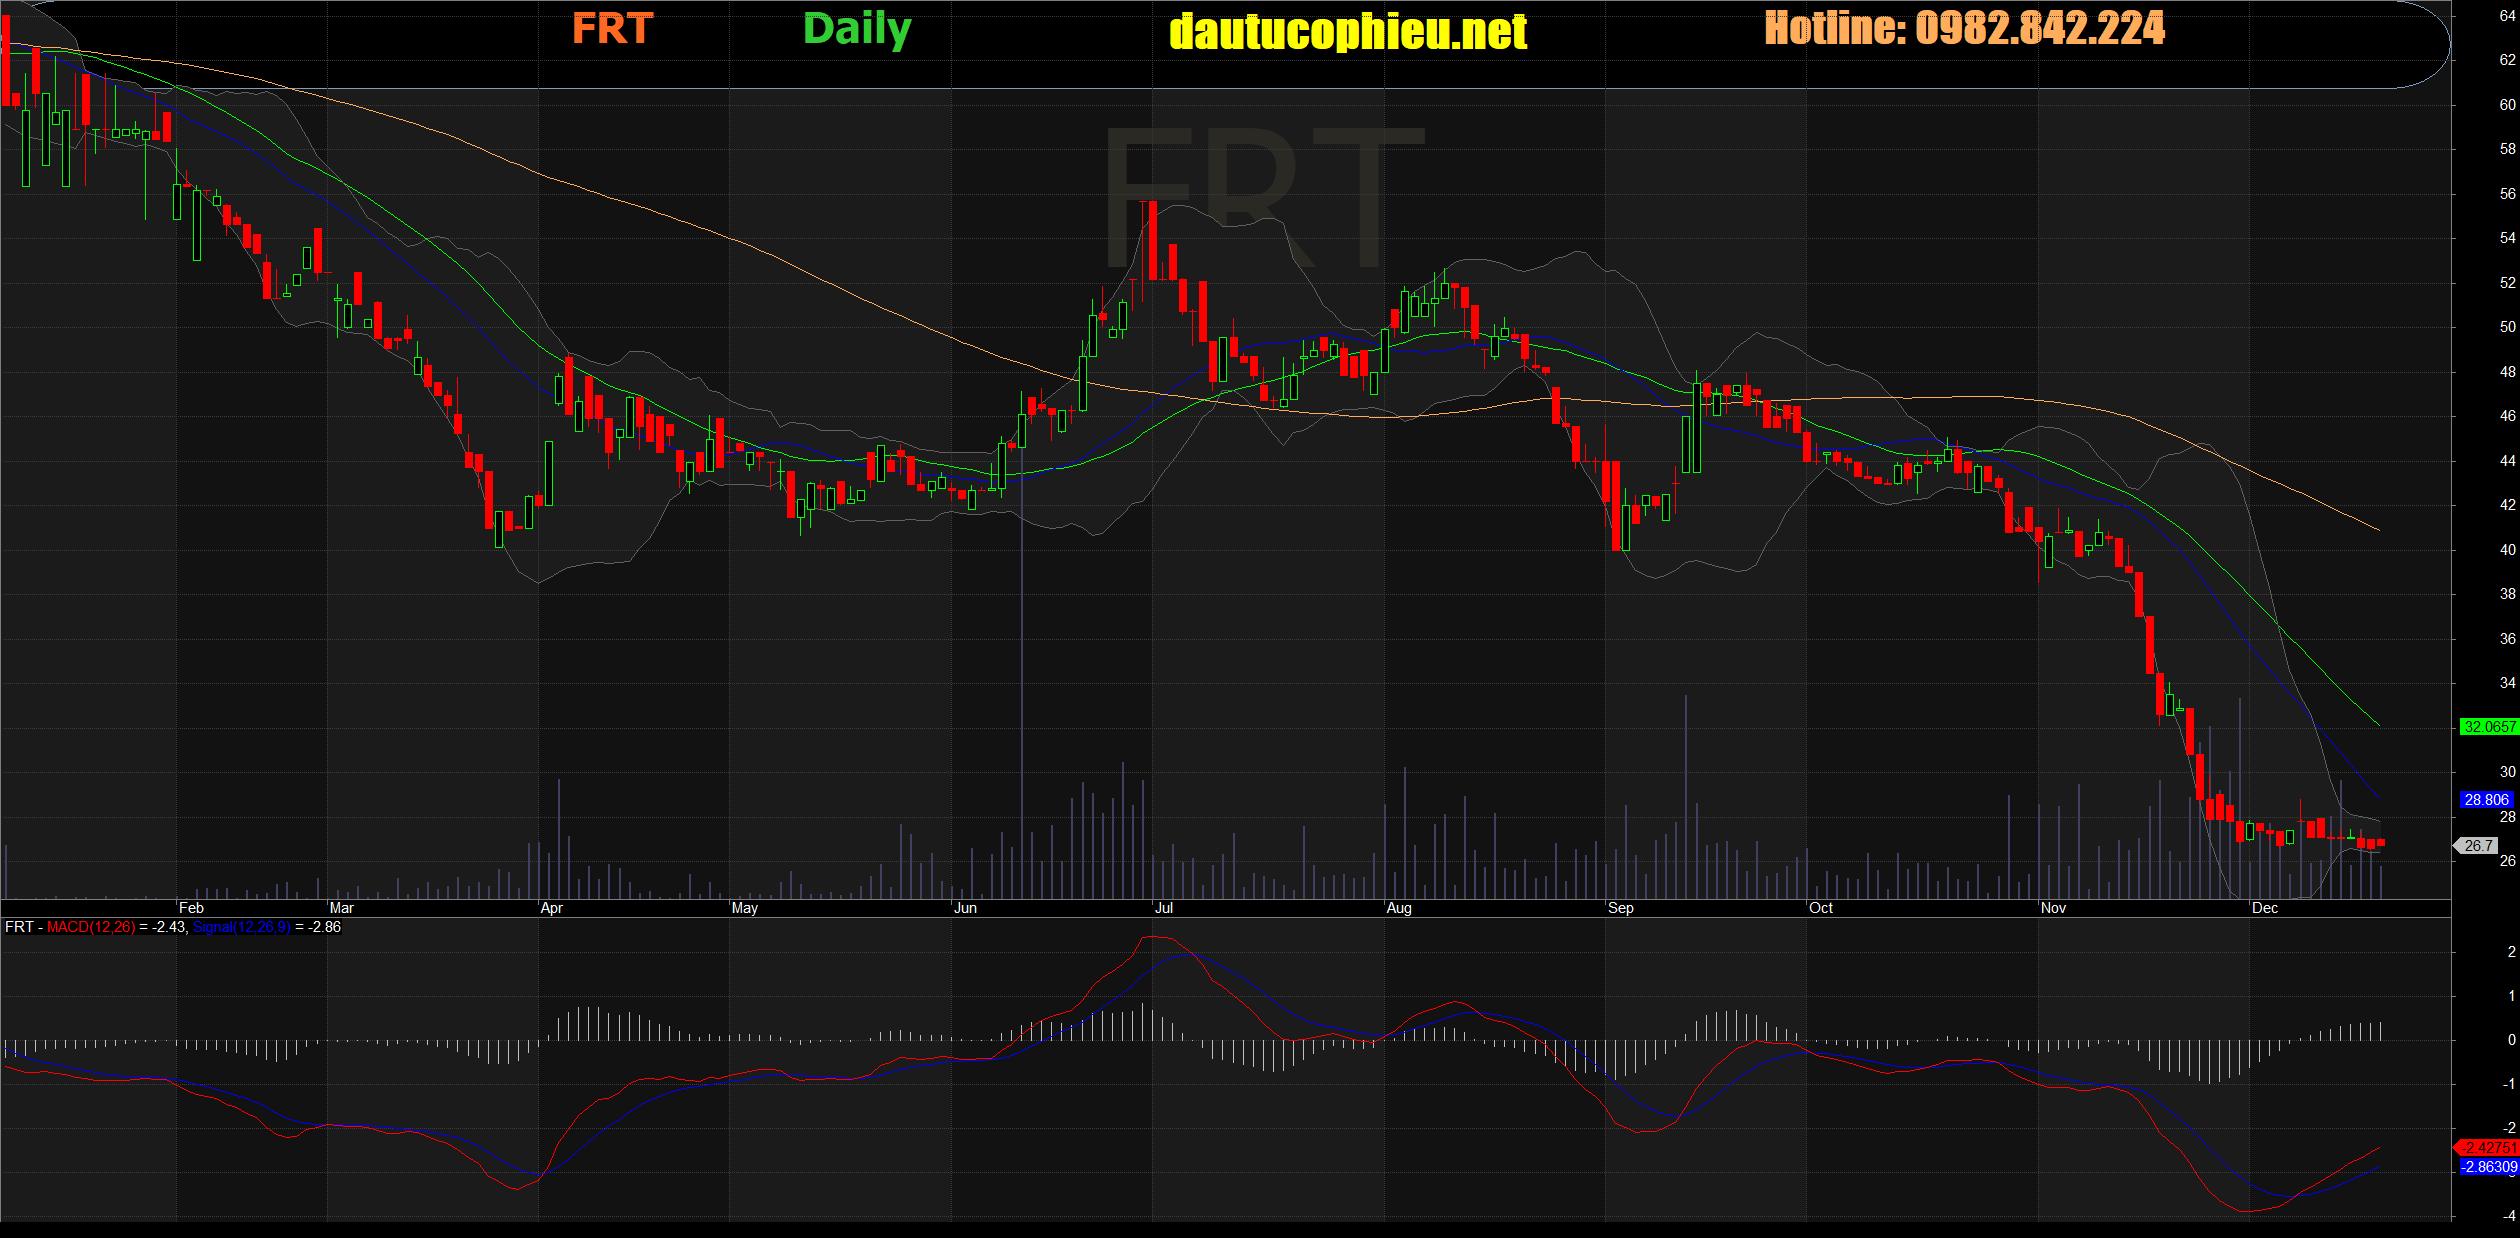Click the blue -2.86309 signal value tag
Image resolution: width=2520 pixels, height=1238 pixels.
(x=2488, y=1167)
